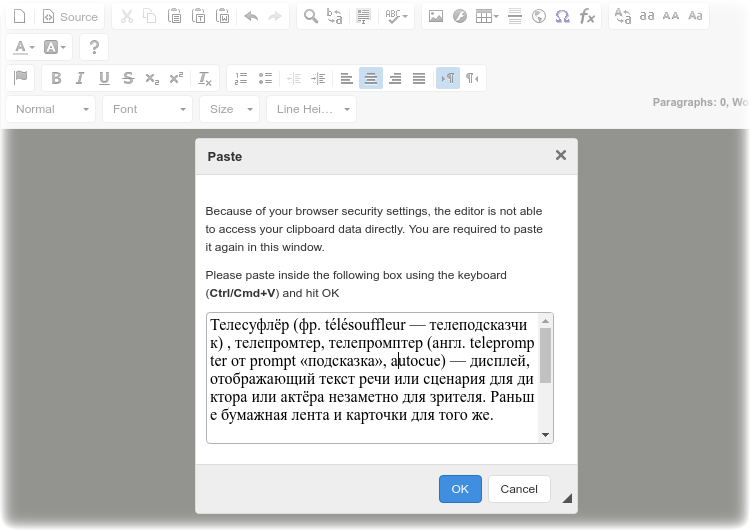Click the anchor flag icon
Image resolution: width=750 pixels, height=530 pixels.
click(21, 78)
